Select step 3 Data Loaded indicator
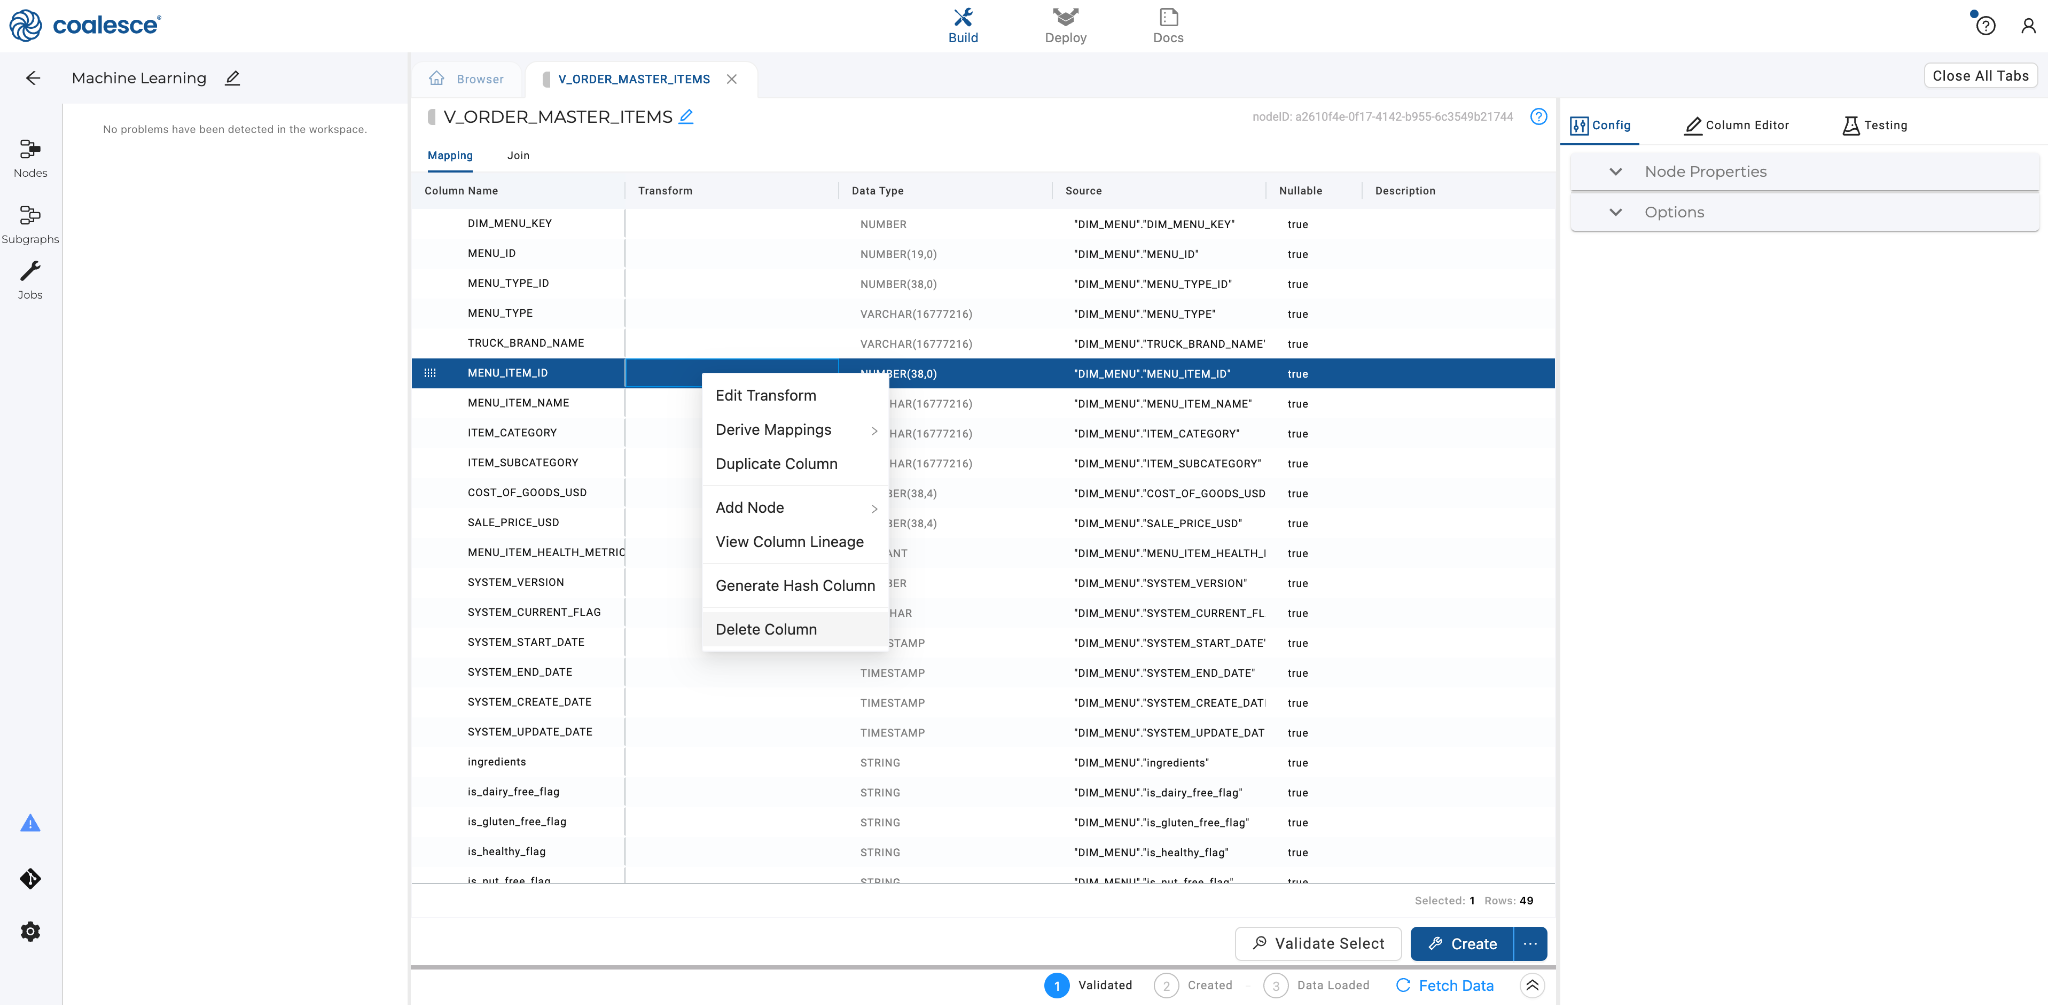2048x1005 pixels. (1317, 986)
